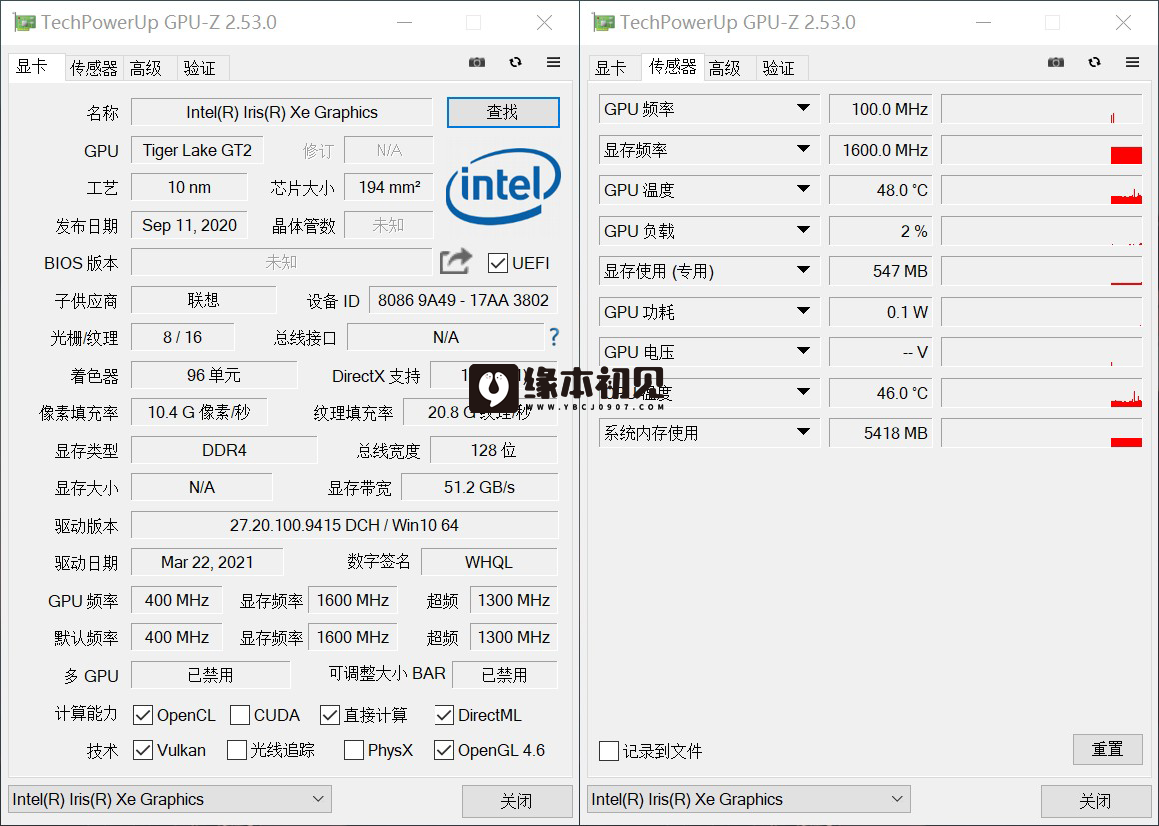Toggle the DirectML checkbox

444,715
